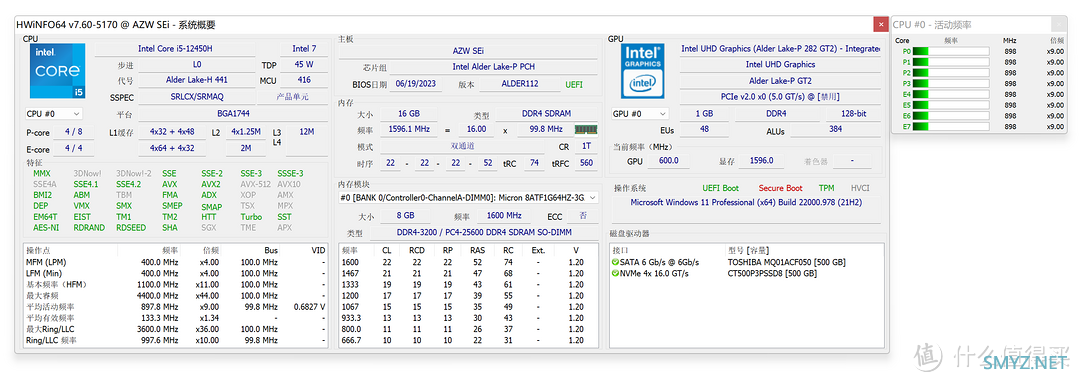Click the Intel Alder Lake-P PCH chipset field
The height and width of the screenshot is (382, 1080).
(x=494, y=67)
